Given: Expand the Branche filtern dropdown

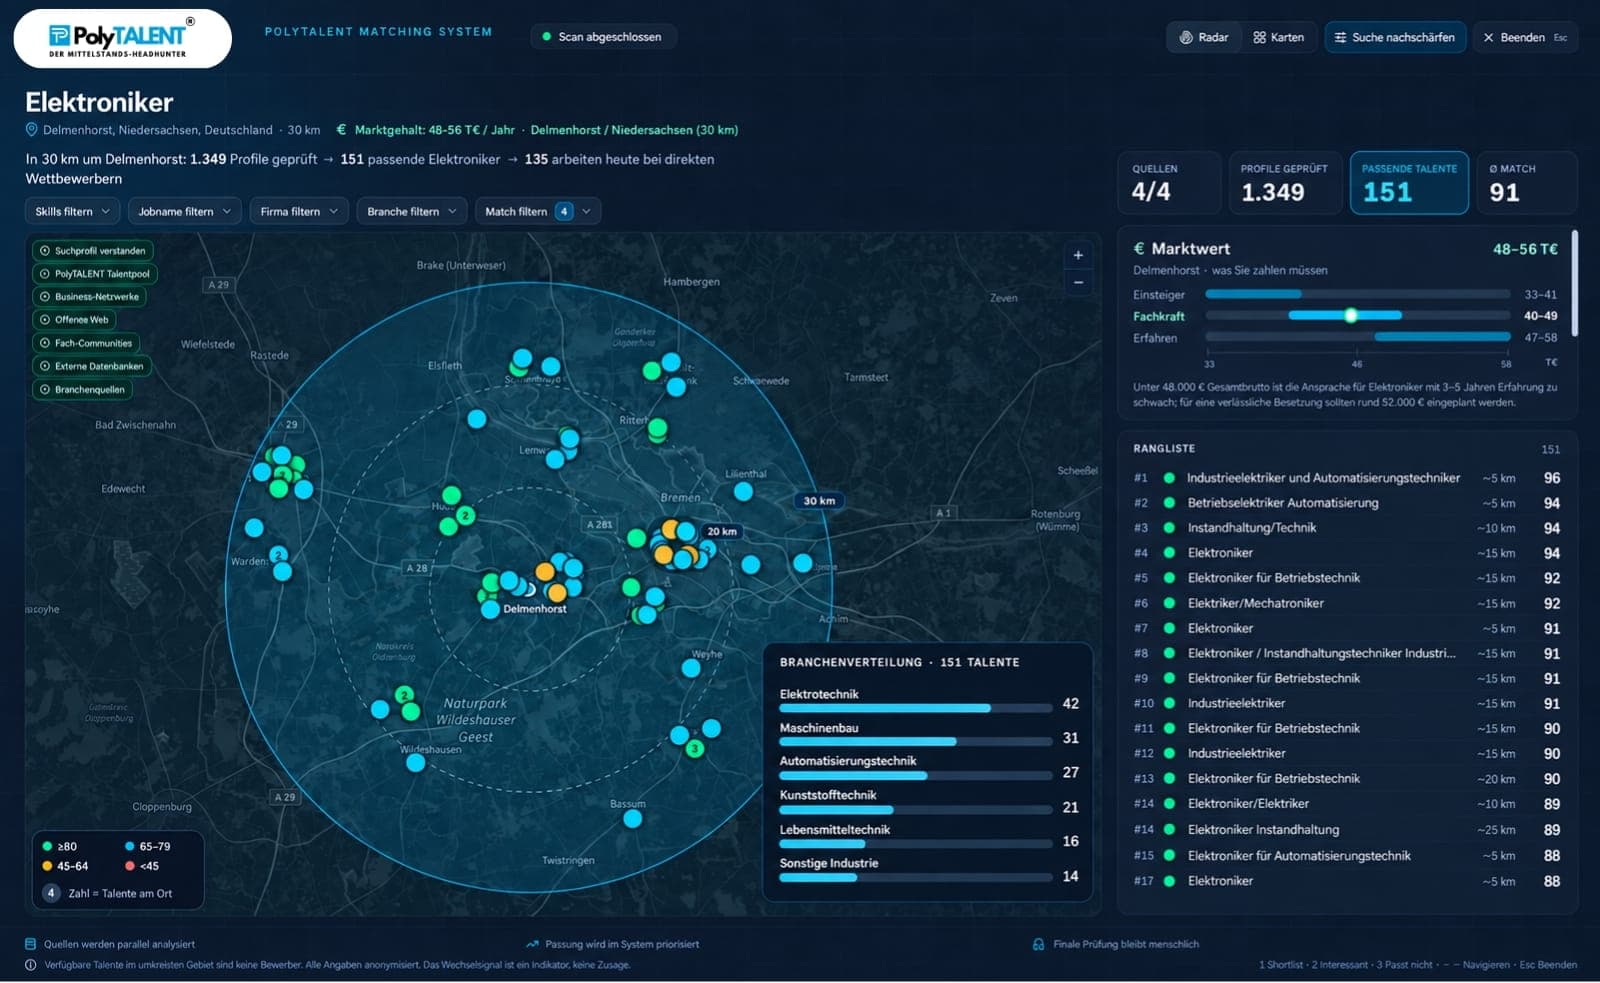Looking at the screenshot, I should point(412,211).
